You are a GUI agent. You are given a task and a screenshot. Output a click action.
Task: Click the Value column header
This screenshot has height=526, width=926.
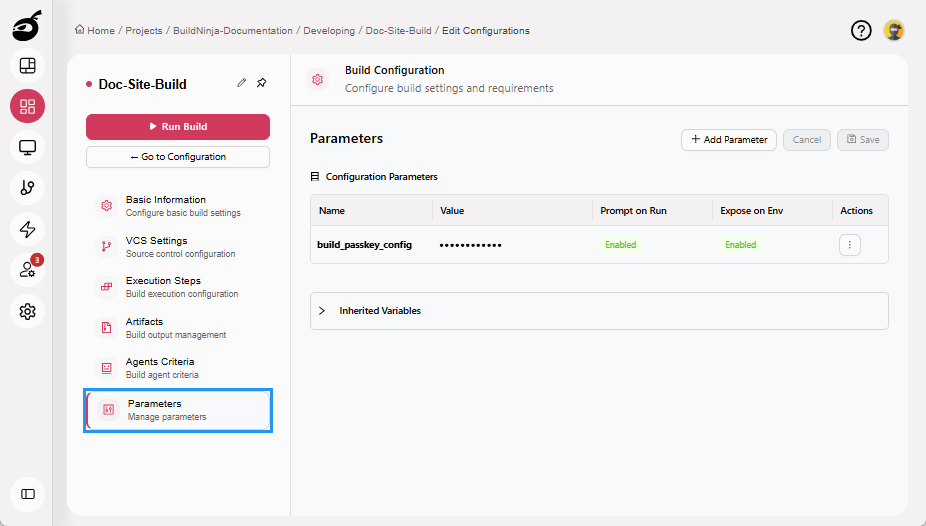[x=452, y=211]
